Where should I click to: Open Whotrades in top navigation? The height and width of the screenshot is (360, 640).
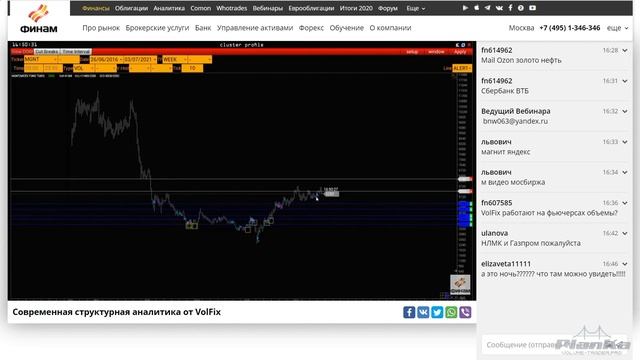pyautogui.click(x=231, y=8)
